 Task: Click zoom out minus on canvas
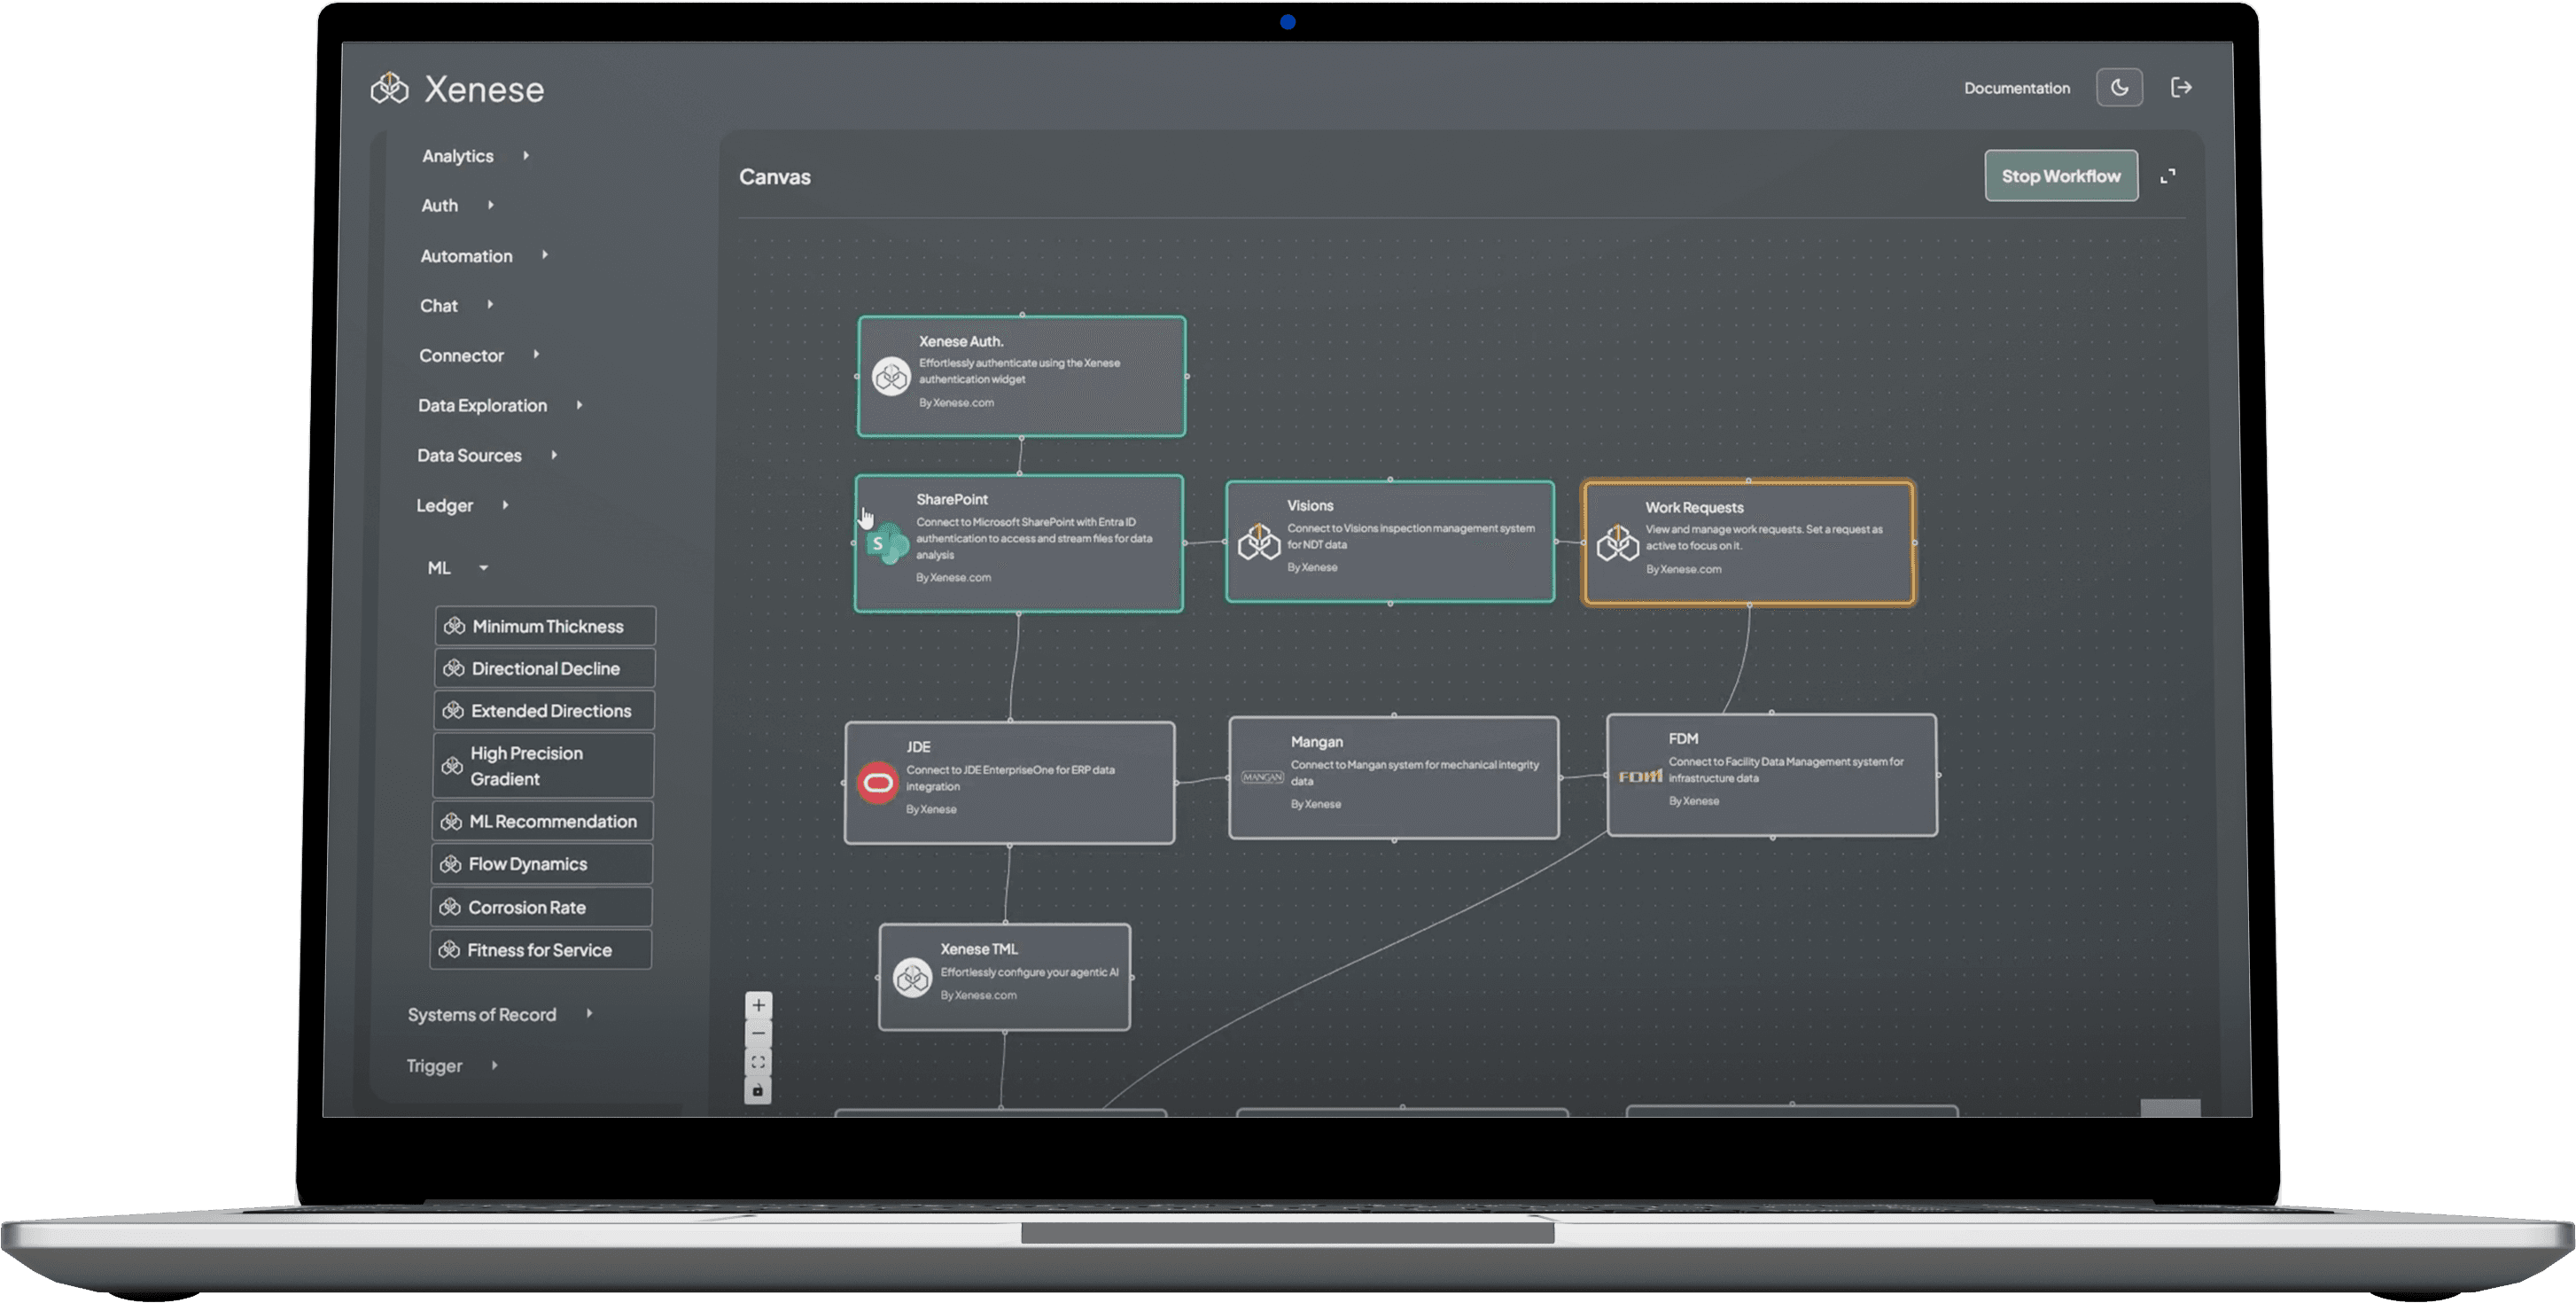click(758, 1034)
